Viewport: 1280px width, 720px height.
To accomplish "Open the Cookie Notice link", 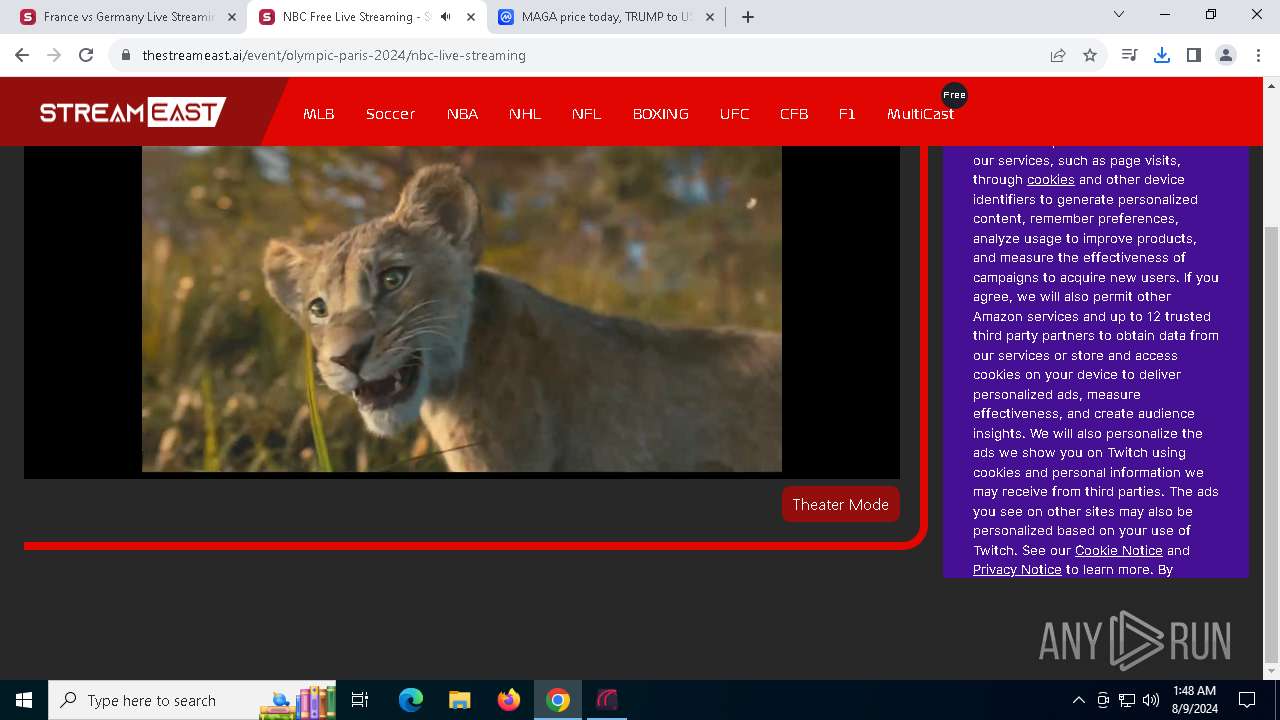I will (x=1118, y=551).
